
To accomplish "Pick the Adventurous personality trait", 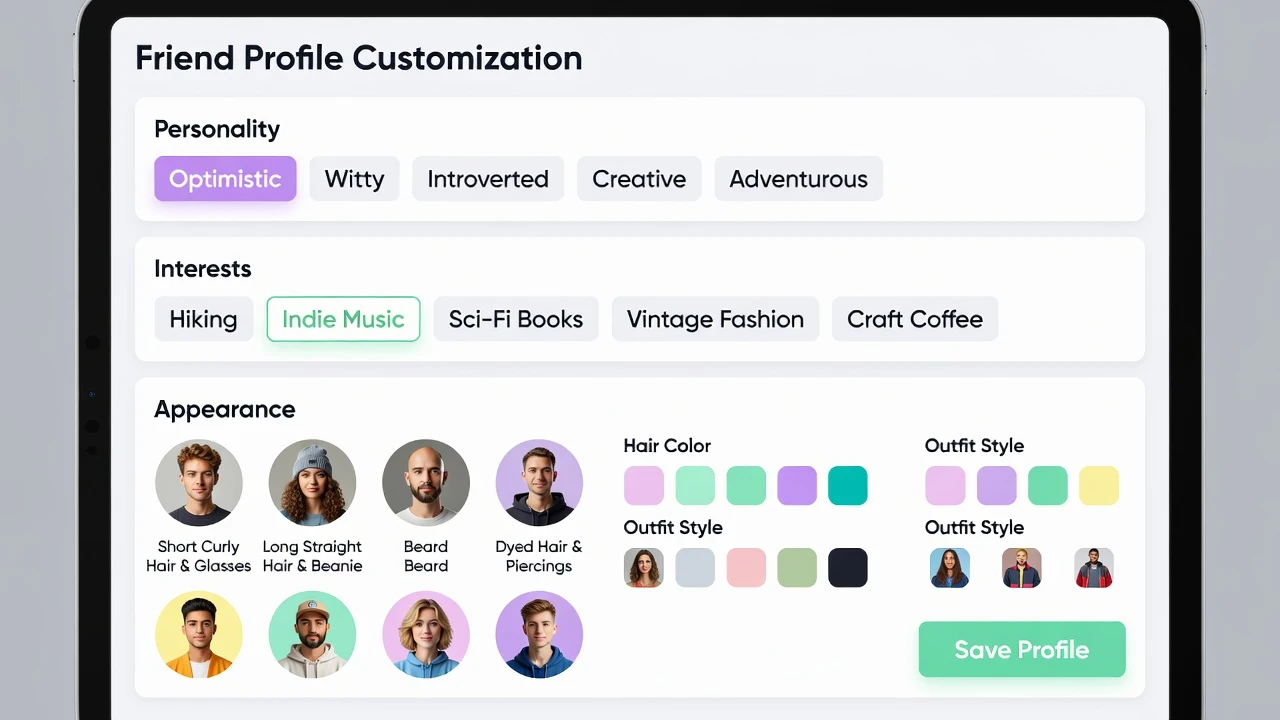I will [798, 179].
